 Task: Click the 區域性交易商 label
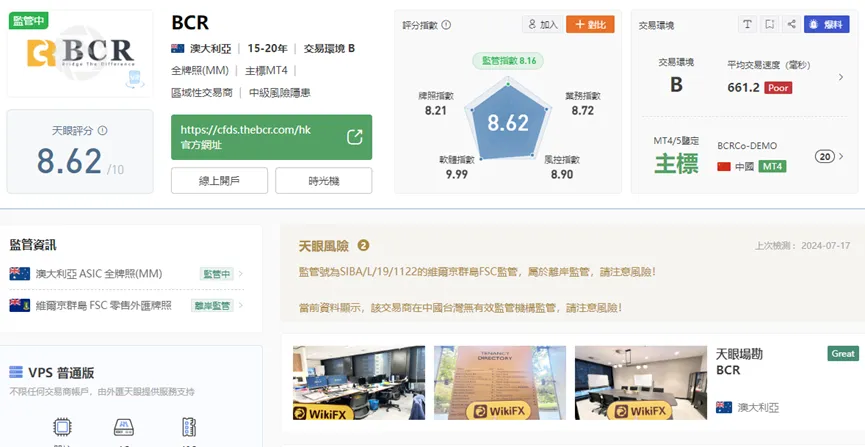click(201, 93)
